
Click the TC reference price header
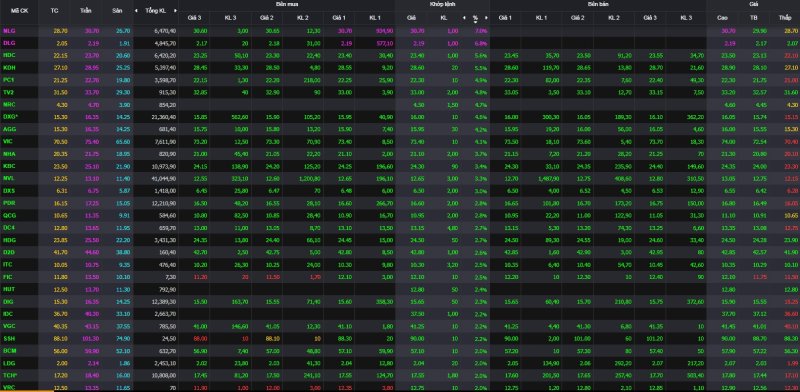click(x=55, y=11)
